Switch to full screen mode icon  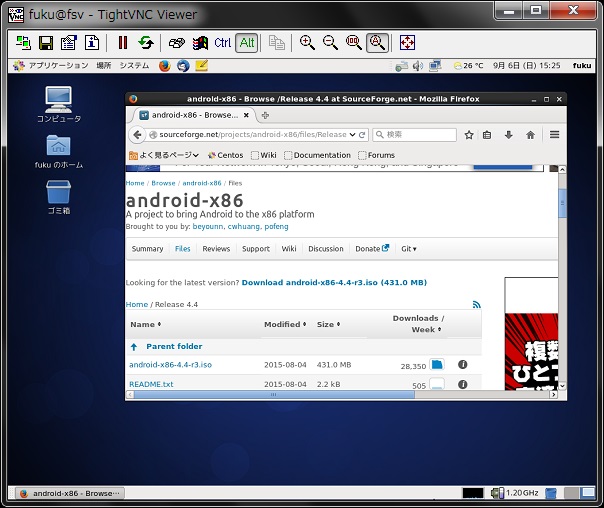[407, 42]
